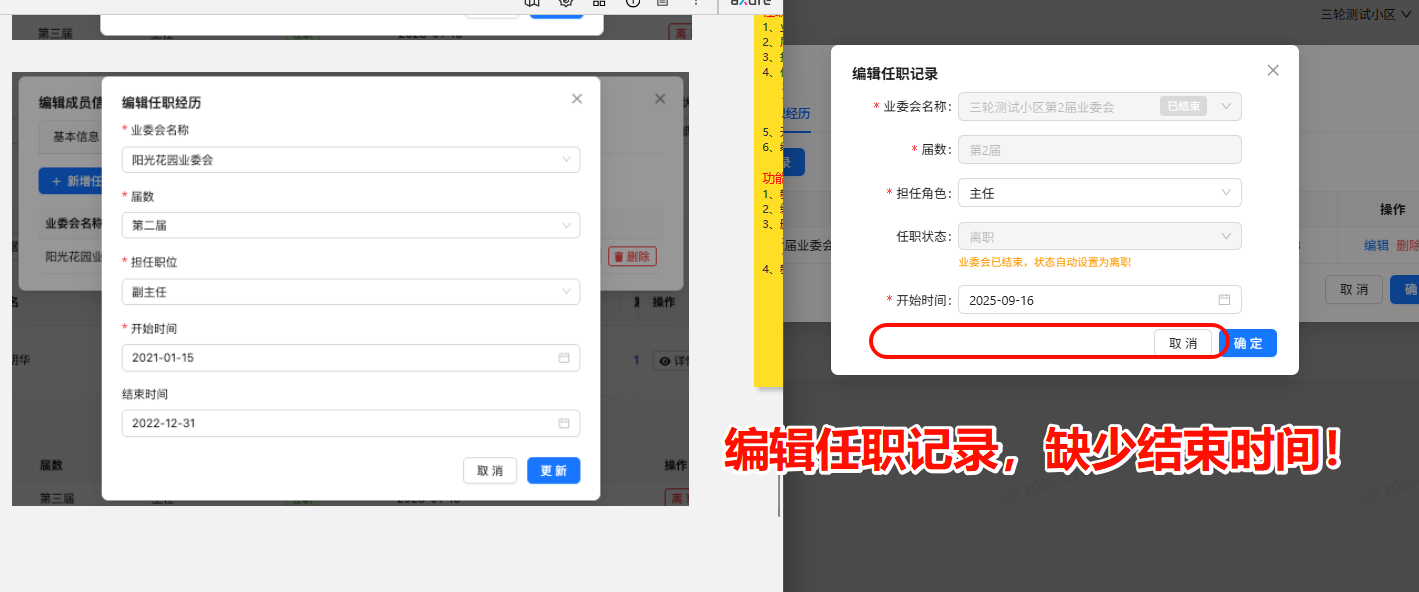The image size is (1419, 592).
Task: Open the three-dot more options icon
Action: (x=697, y=4)
